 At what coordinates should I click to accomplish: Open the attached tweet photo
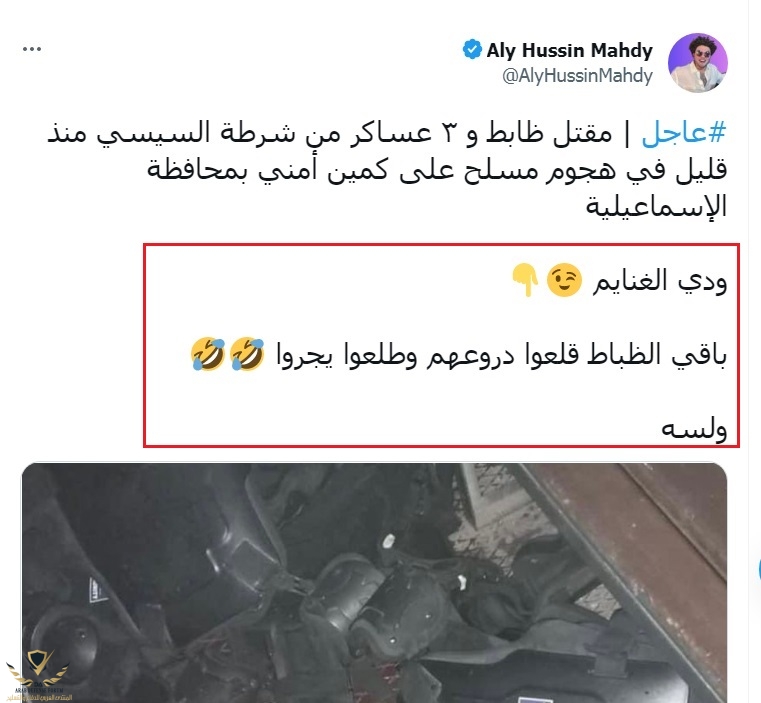point(374,583)
